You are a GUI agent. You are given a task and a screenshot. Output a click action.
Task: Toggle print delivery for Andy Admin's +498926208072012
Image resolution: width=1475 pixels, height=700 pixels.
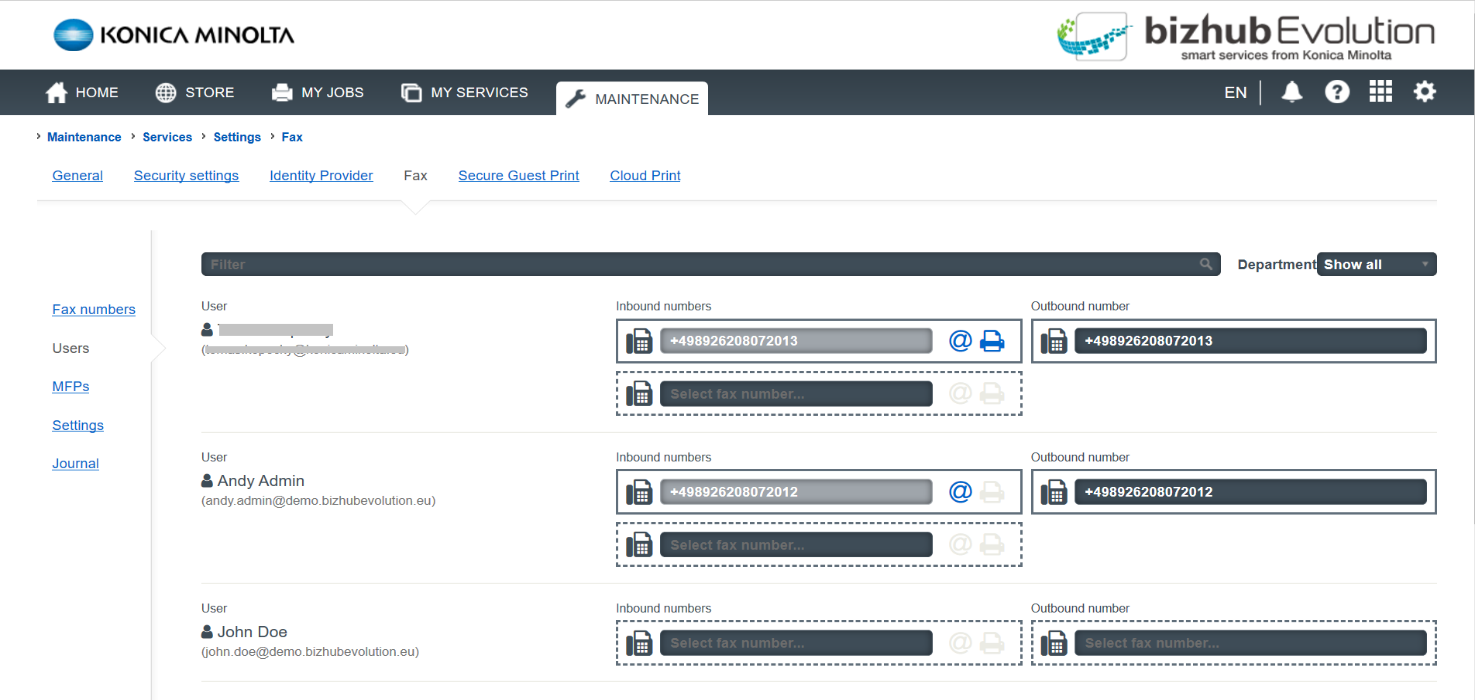click(x=992, y=492)
